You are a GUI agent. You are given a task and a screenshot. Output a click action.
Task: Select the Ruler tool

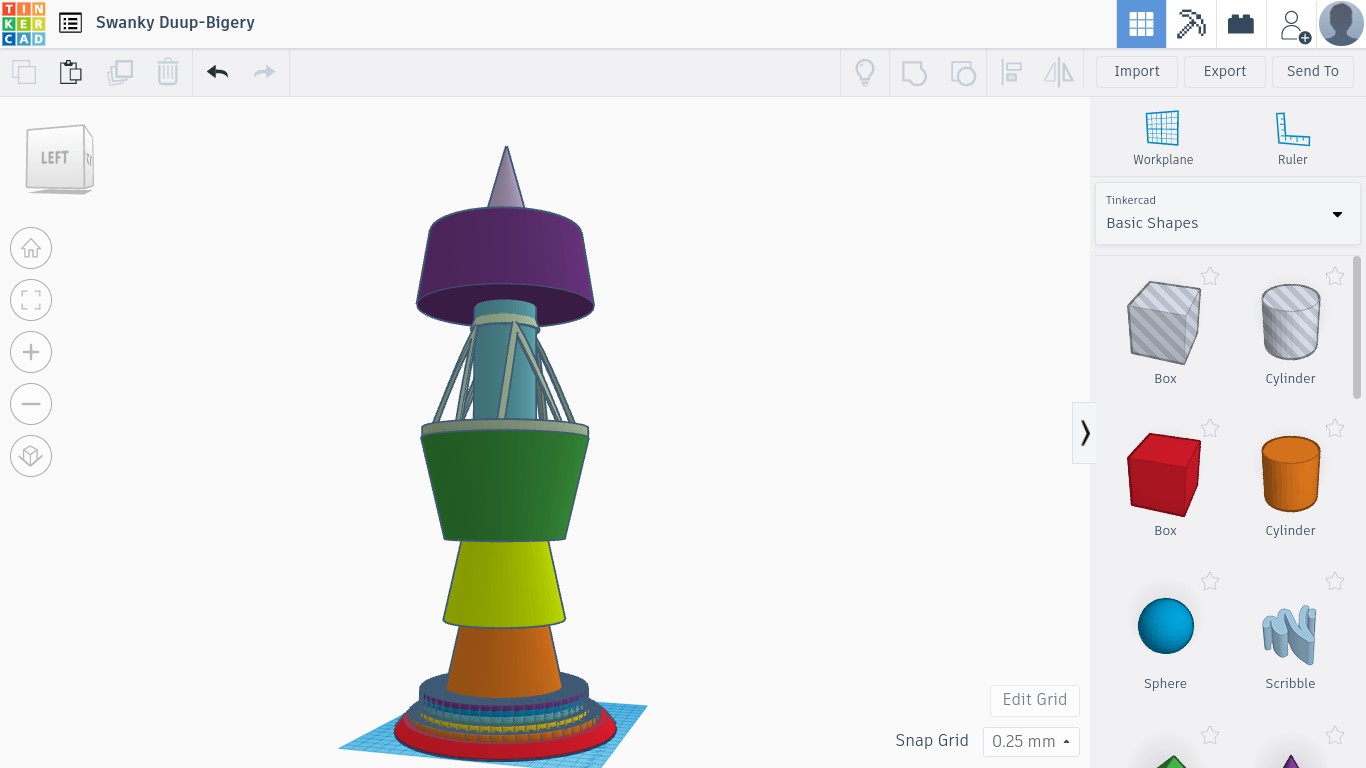[1292, 137]
